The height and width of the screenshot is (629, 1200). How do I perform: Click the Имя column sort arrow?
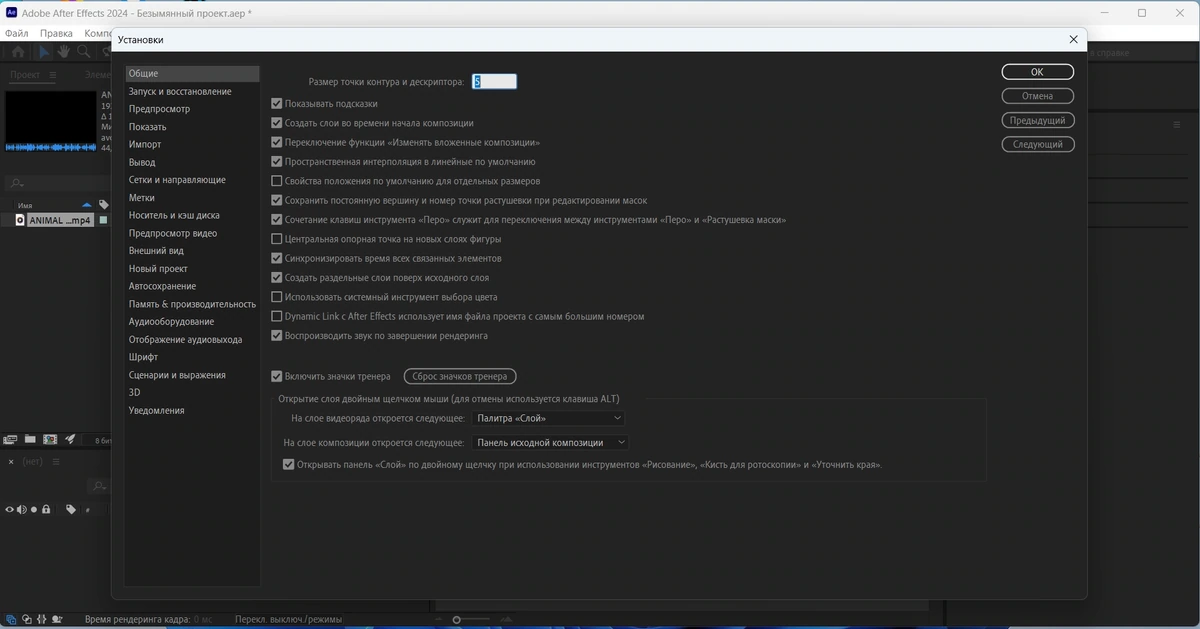tap(86, 205)
